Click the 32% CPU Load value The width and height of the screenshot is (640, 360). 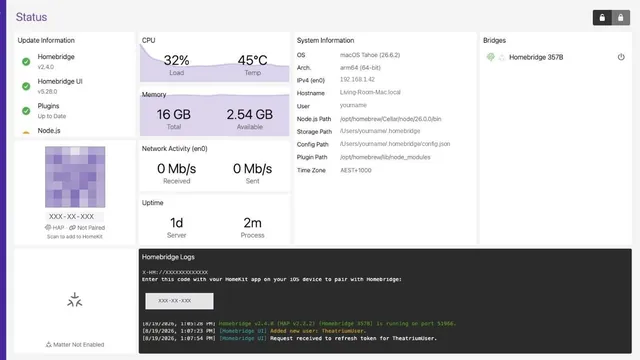(x=176, y=60)
